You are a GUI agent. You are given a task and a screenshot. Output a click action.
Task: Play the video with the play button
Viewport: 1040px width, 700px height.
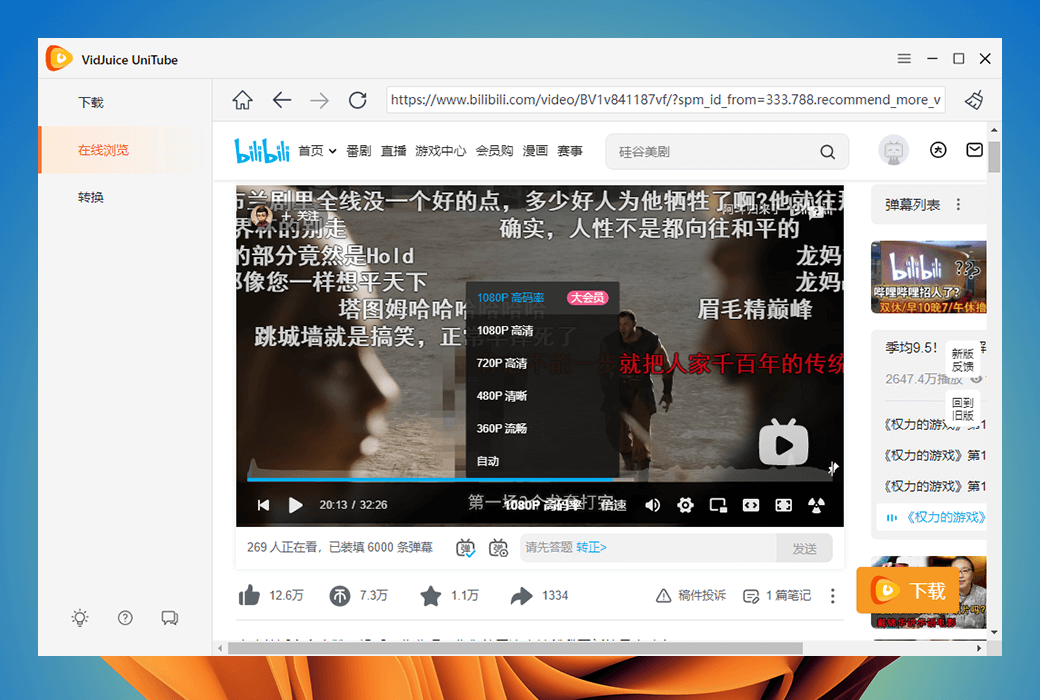coord(295,505)
